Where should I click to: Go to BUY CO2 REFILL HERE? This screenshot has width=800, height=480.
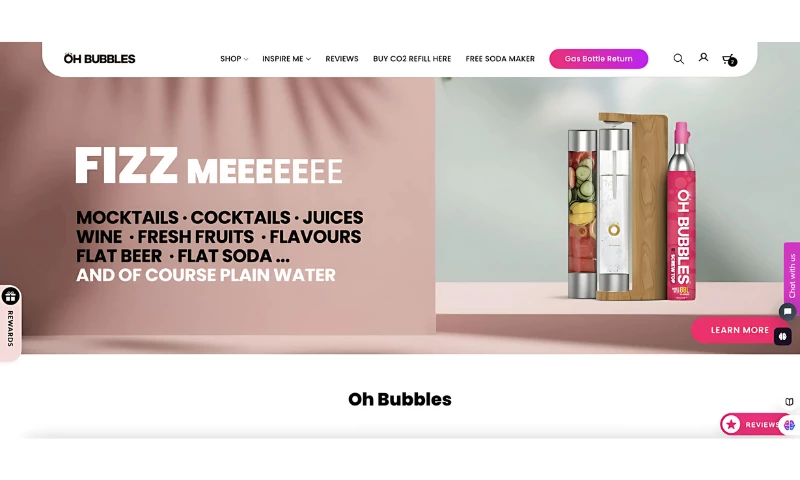click(x=412, y=59)
